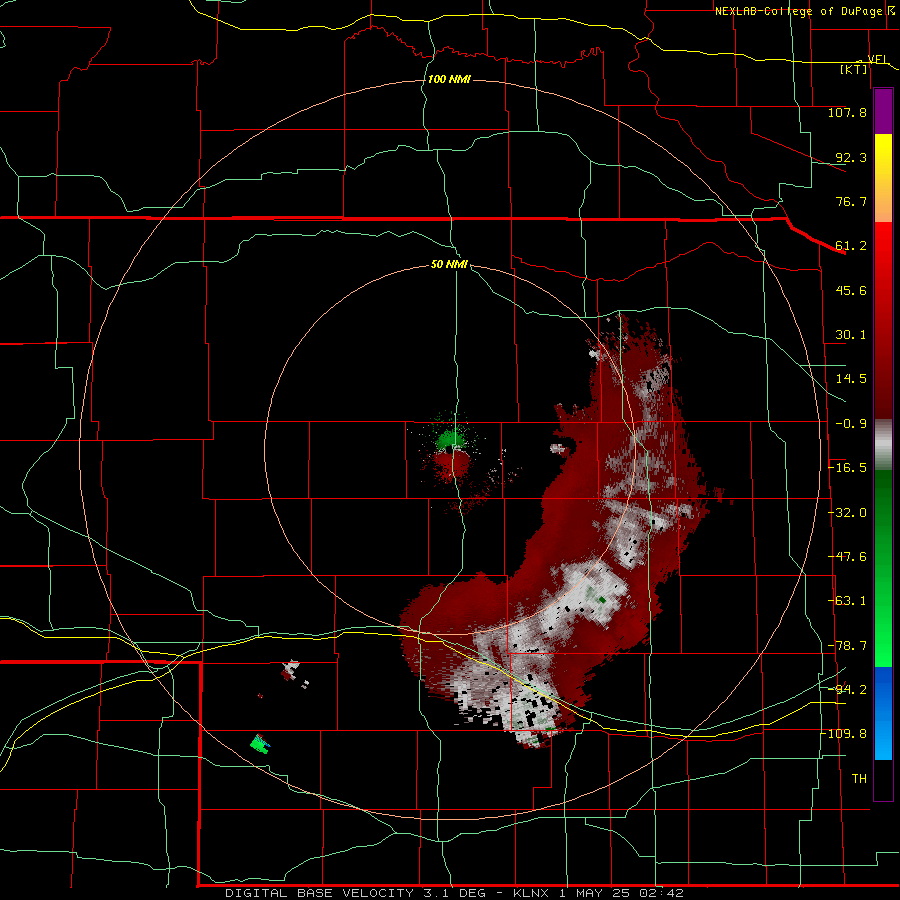Click the NEXLAB-College of DuPage title text

pyautogui.click(x=798, y=11)
